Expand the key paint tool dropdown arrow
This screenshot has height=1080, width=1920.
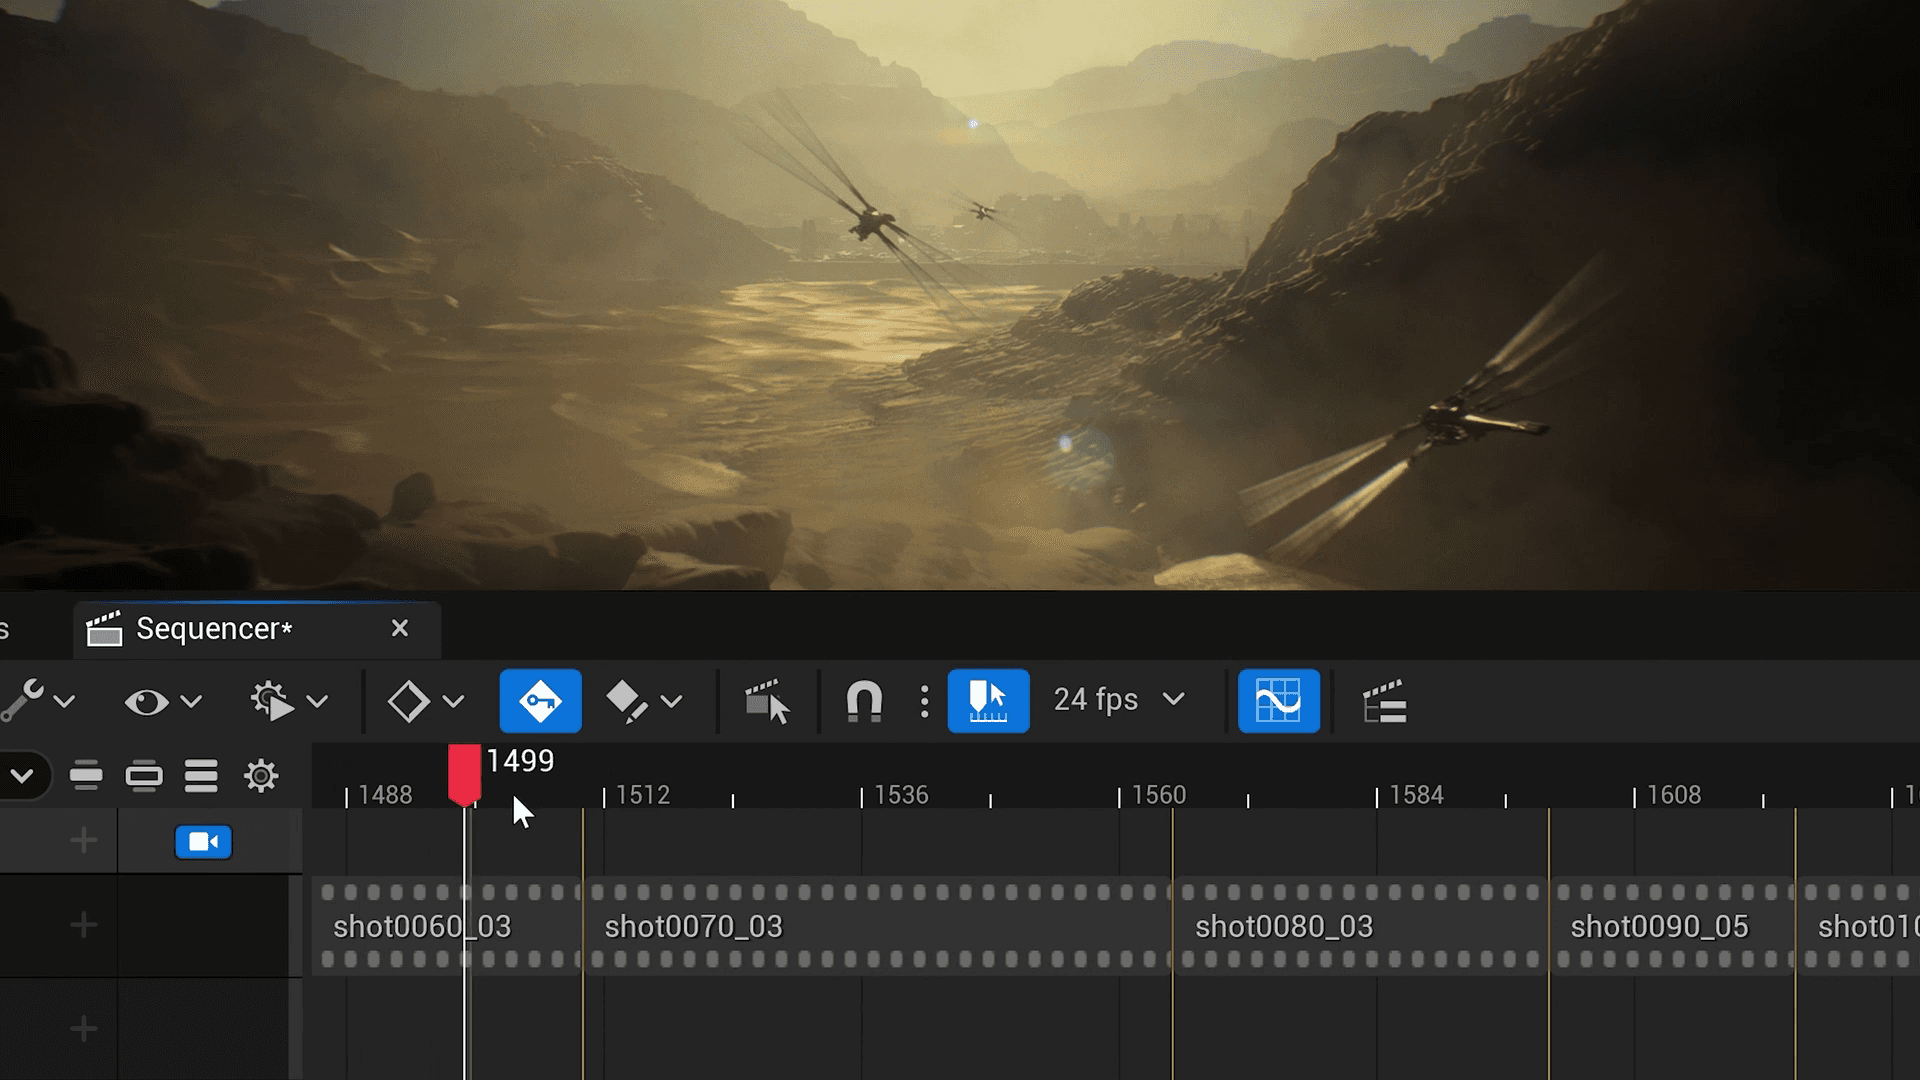[672, 702]
